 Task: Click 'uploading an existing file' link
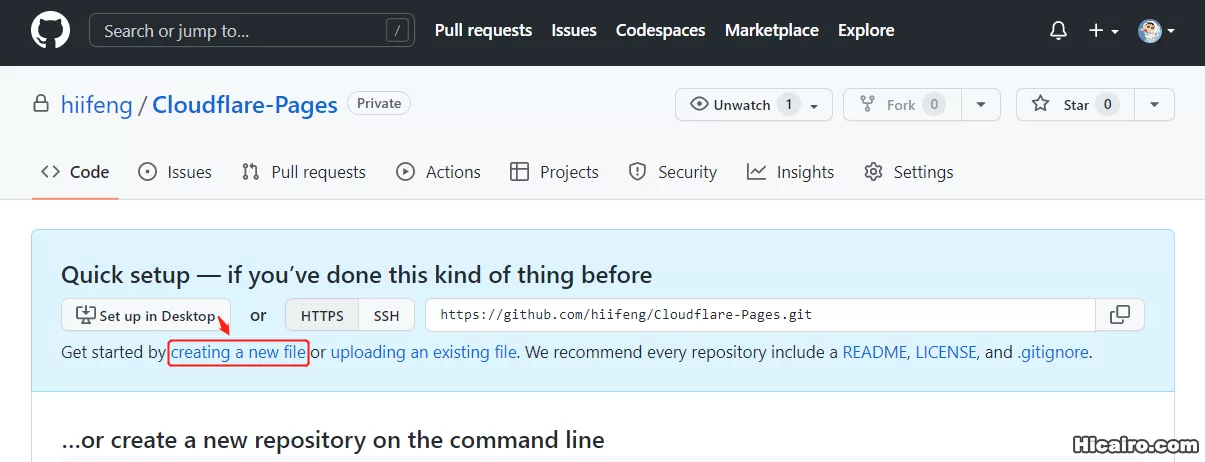click(x=424, y=352)
